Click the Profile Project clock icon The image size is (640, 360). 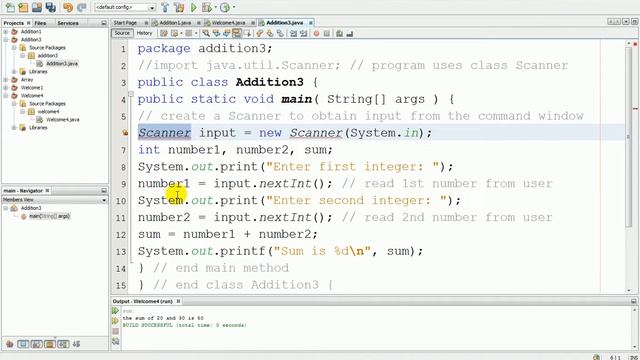pos(224,7)
